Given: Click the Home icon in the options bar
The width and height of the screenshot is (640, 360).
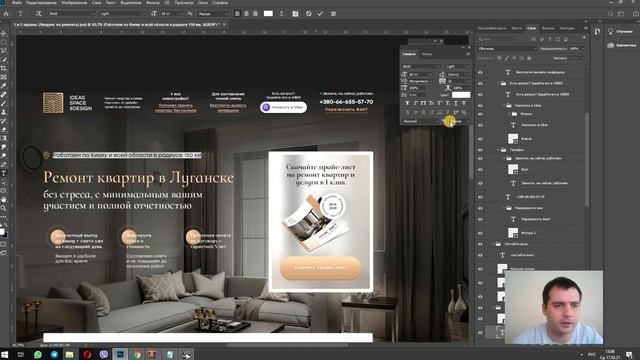Looking at the screenshot, I should point(6,13).
